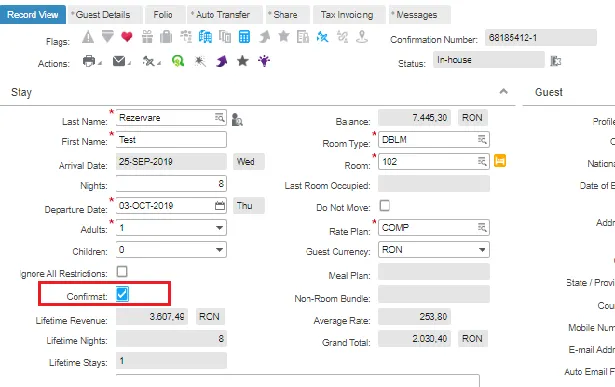Open the Messages tab
Viewport: 615px width, 387px height.
419,15
